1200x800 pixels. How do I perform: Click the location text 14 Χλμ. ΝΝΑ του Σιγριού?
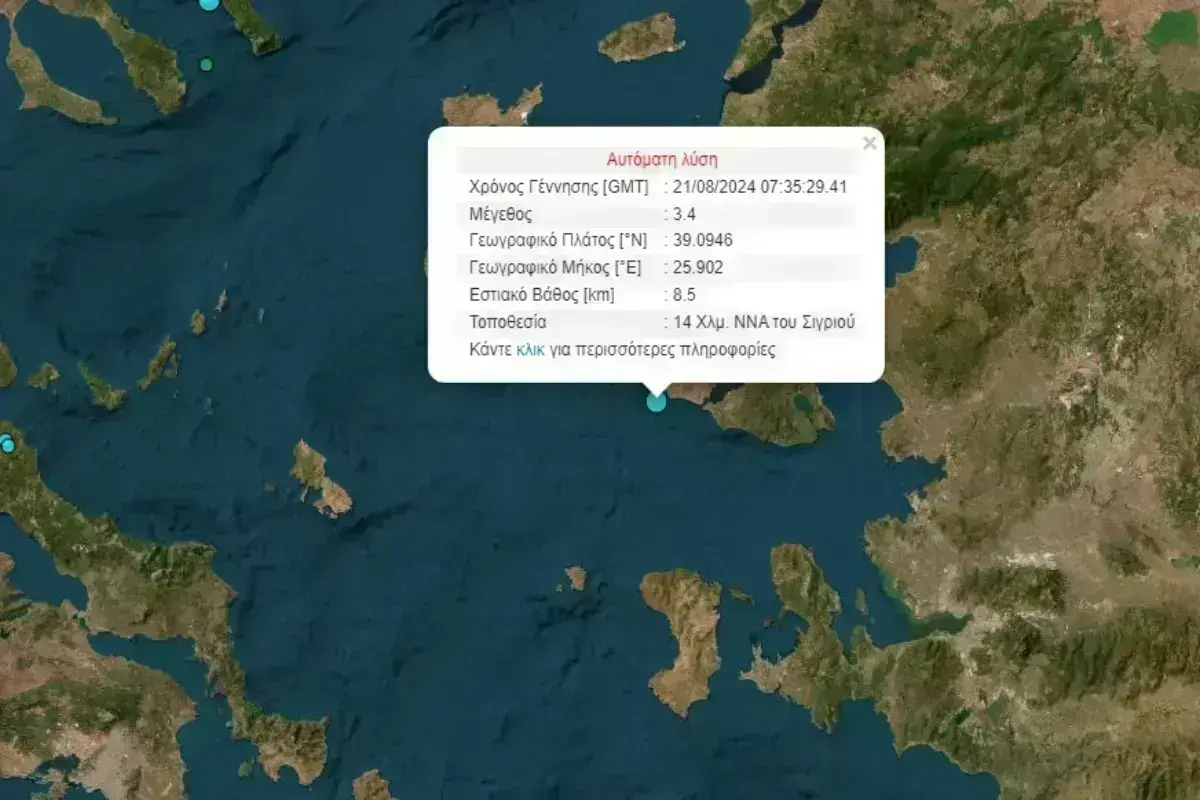764,322
